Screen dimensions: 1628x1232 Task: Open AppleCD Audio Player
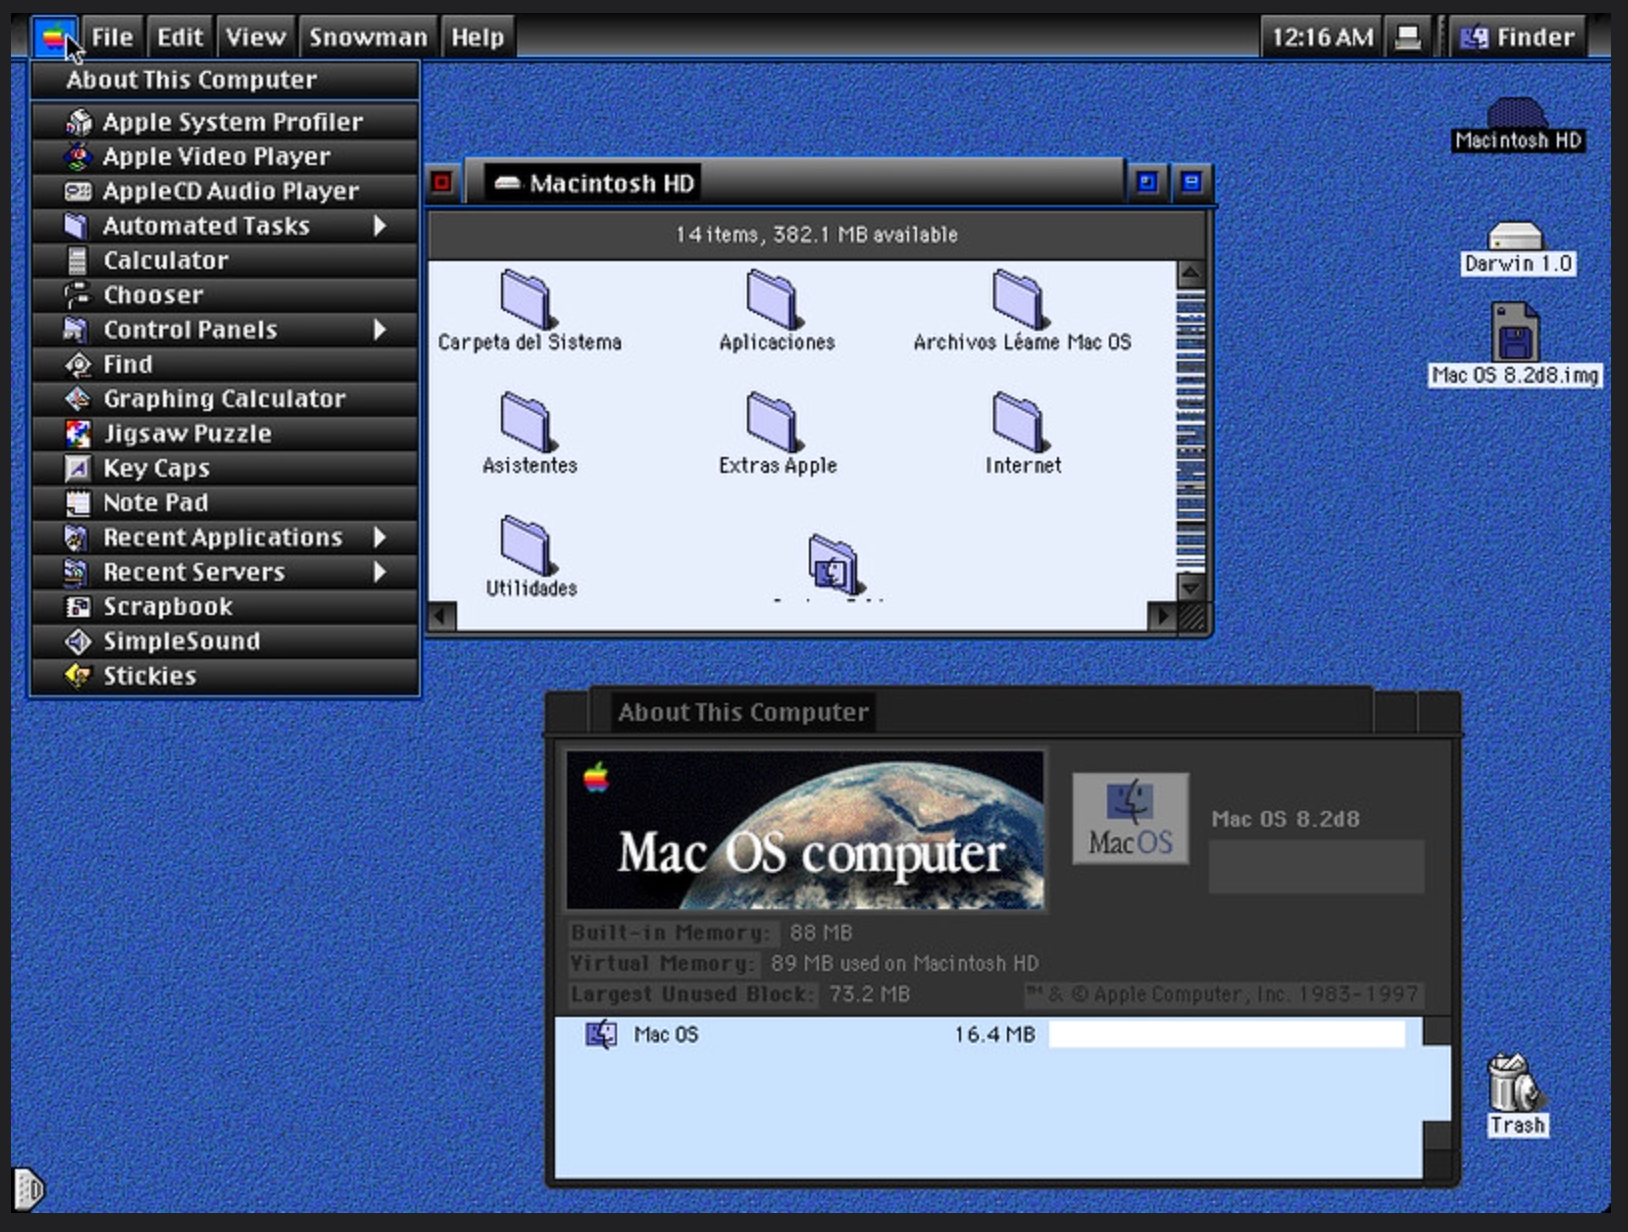point(225,191)
